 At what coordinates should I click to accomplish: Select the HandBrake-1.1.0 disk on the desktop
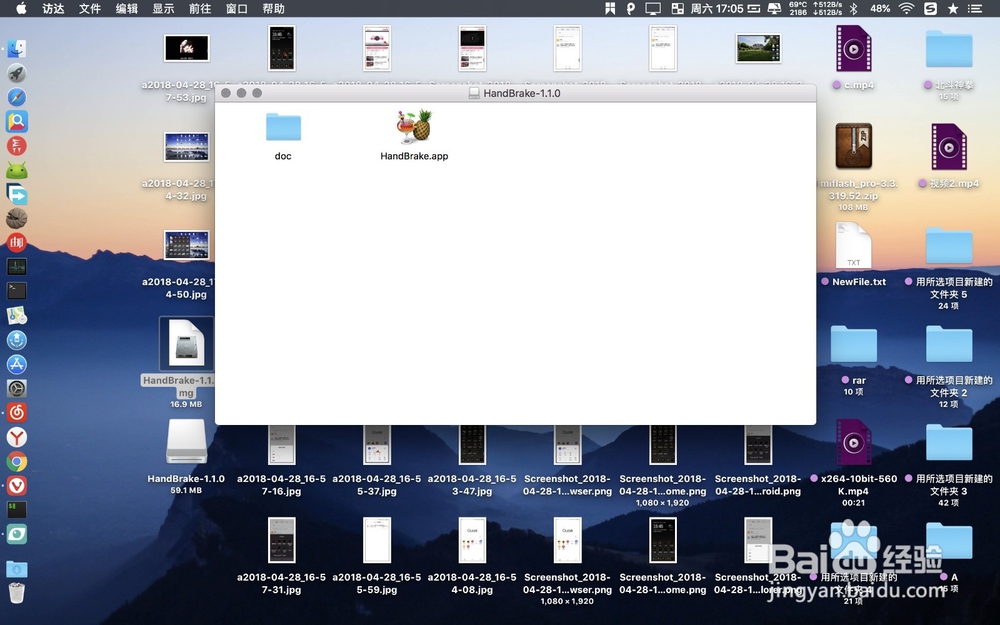pyautogui.click(x=185, y=443)
